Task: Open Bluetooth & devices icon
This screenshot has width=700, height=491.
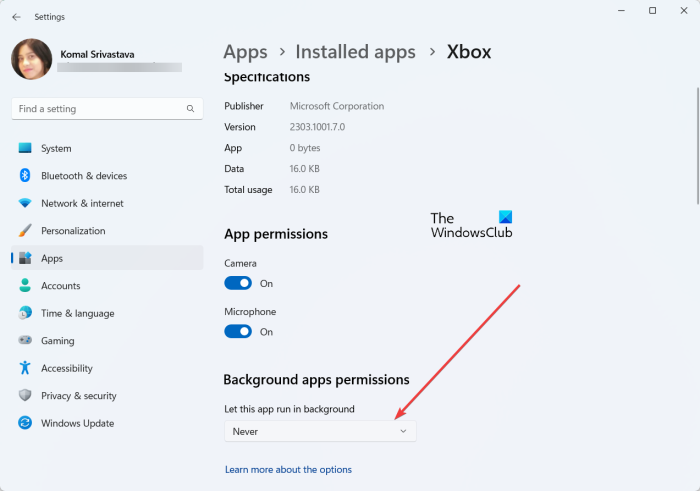Action: [25, 176]
